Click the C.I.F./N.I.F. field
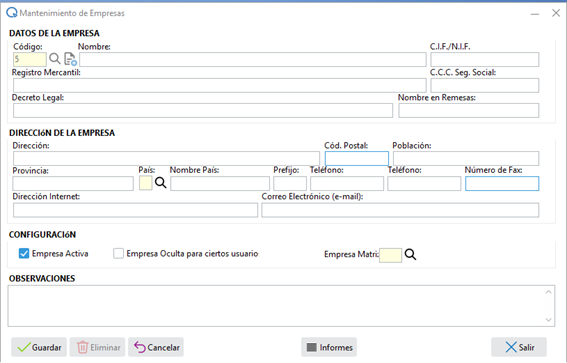Viewport: 567px width, 363px height. pyautogui.click(x=485, y=60)
